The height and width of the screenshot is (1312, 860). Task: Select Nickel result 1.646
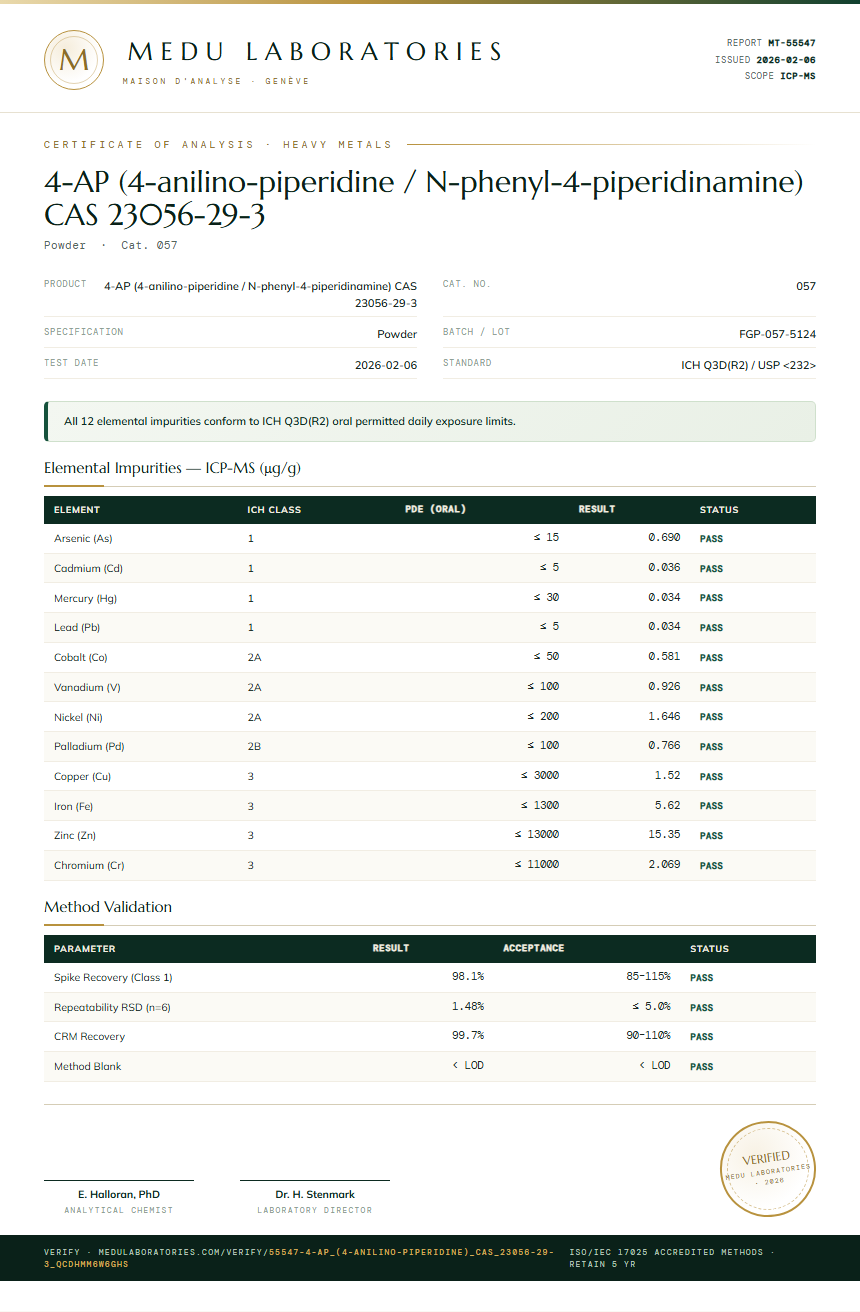pyautogui.click(x=664, y=716)
